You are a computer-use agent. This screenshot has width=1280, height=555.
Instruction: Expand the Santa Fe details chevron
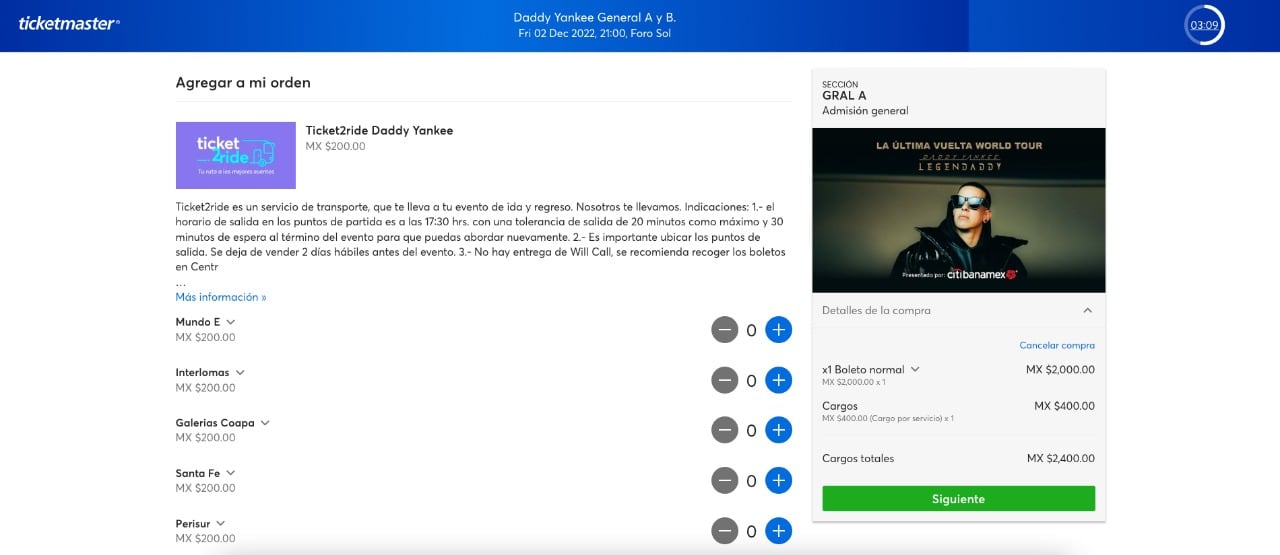(x=230, y=473)
